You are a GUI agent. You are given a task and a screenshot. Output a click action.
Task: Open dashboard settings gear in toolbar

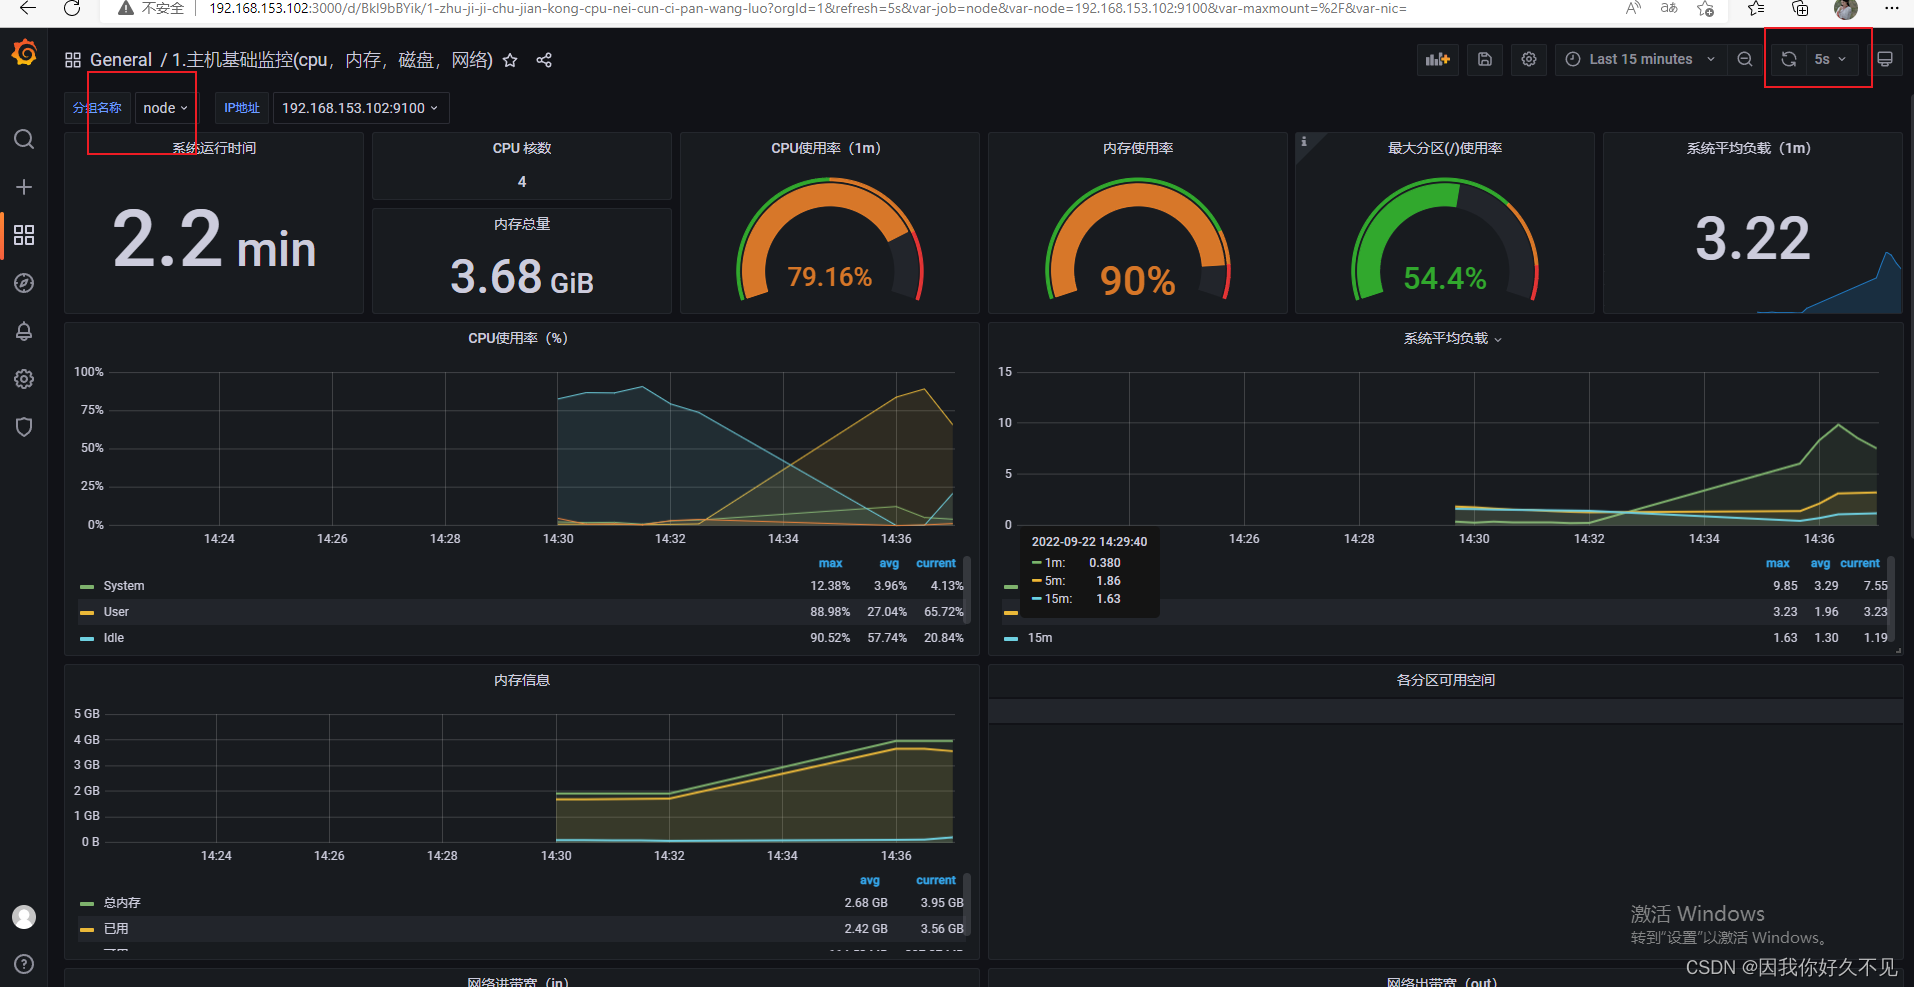[1529, 59]
